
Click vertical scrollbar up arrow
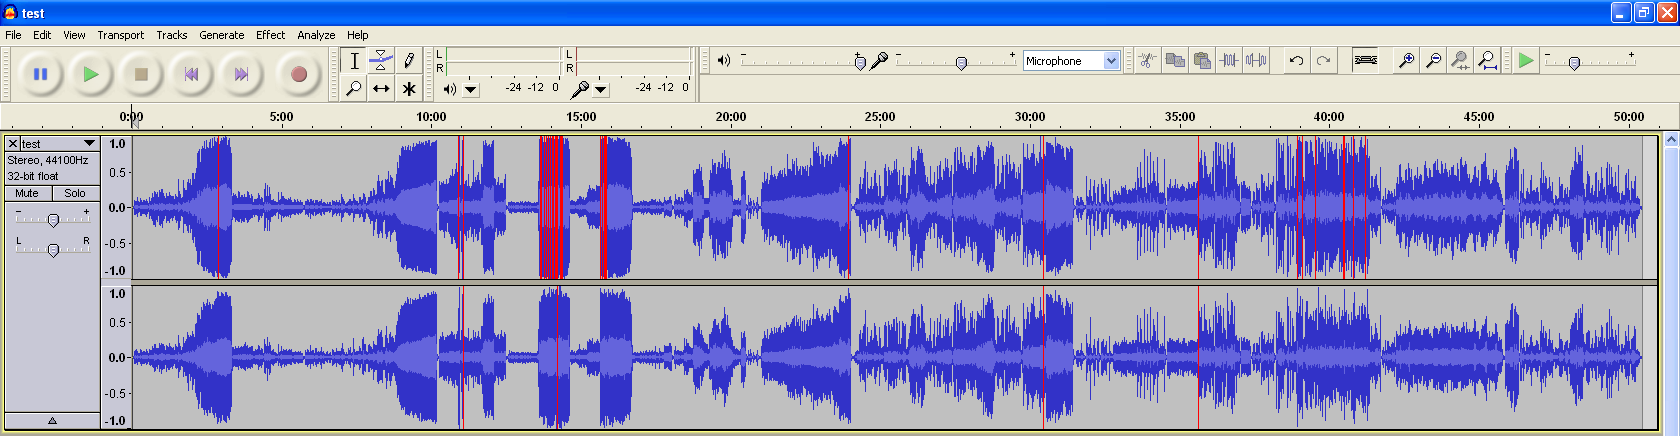[x=1670, y=140]
